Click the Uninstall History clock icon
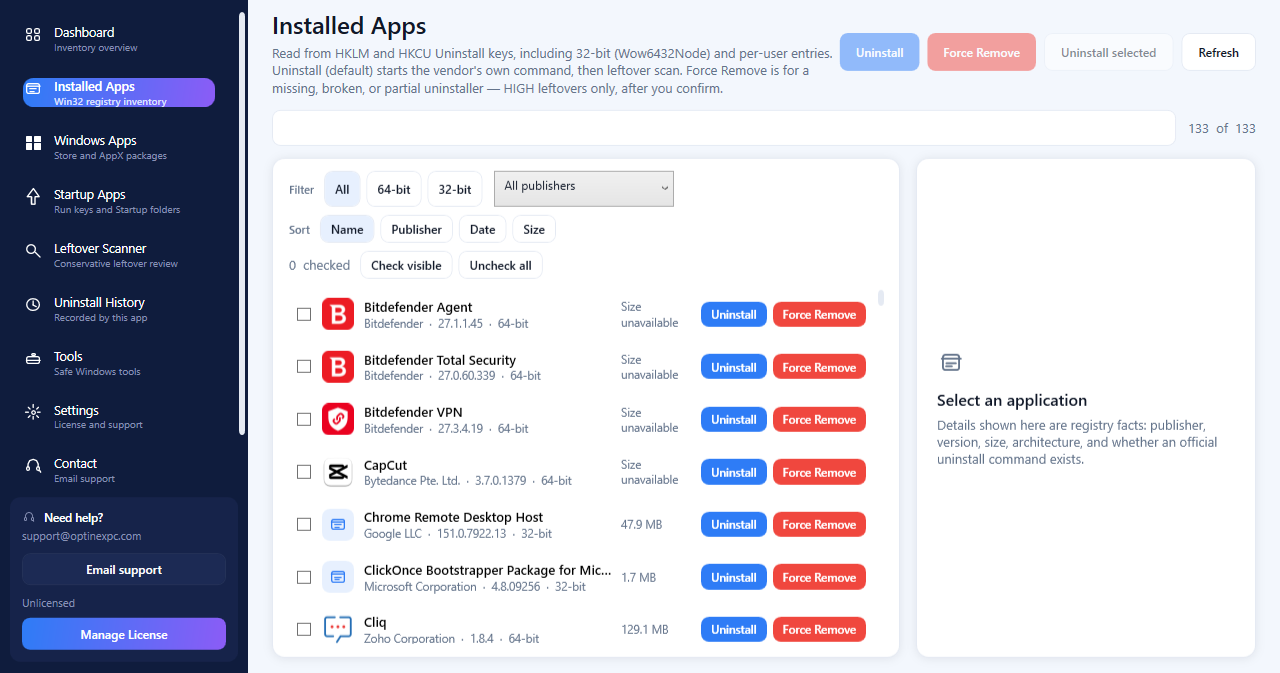This screenshot has height=673, width=1280. pyautogui.click(x=33, y=304)
